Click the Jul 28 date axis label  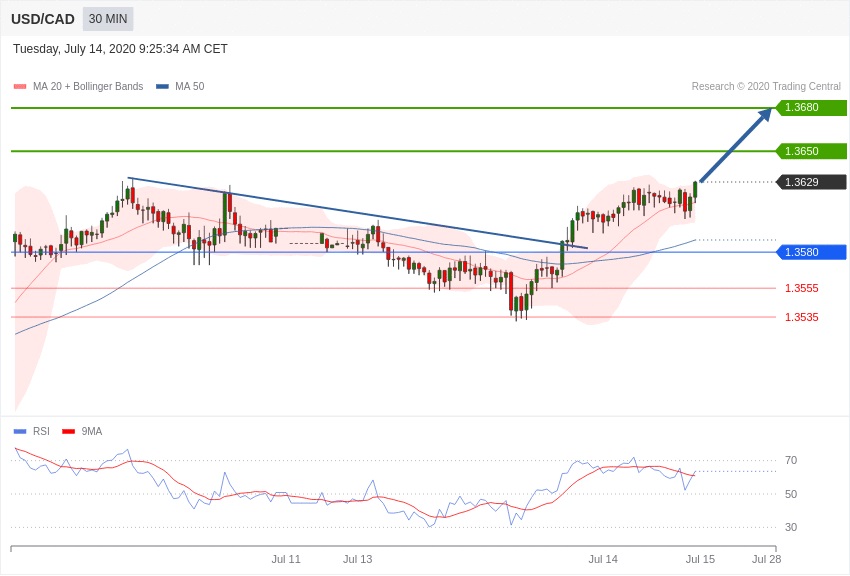pos(766,559)
